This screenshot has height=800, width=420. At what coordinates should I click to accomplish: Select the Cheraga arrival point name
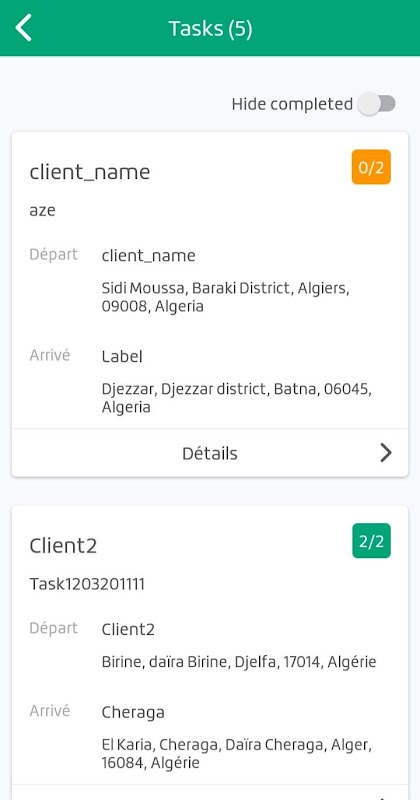tap(133, 712)
